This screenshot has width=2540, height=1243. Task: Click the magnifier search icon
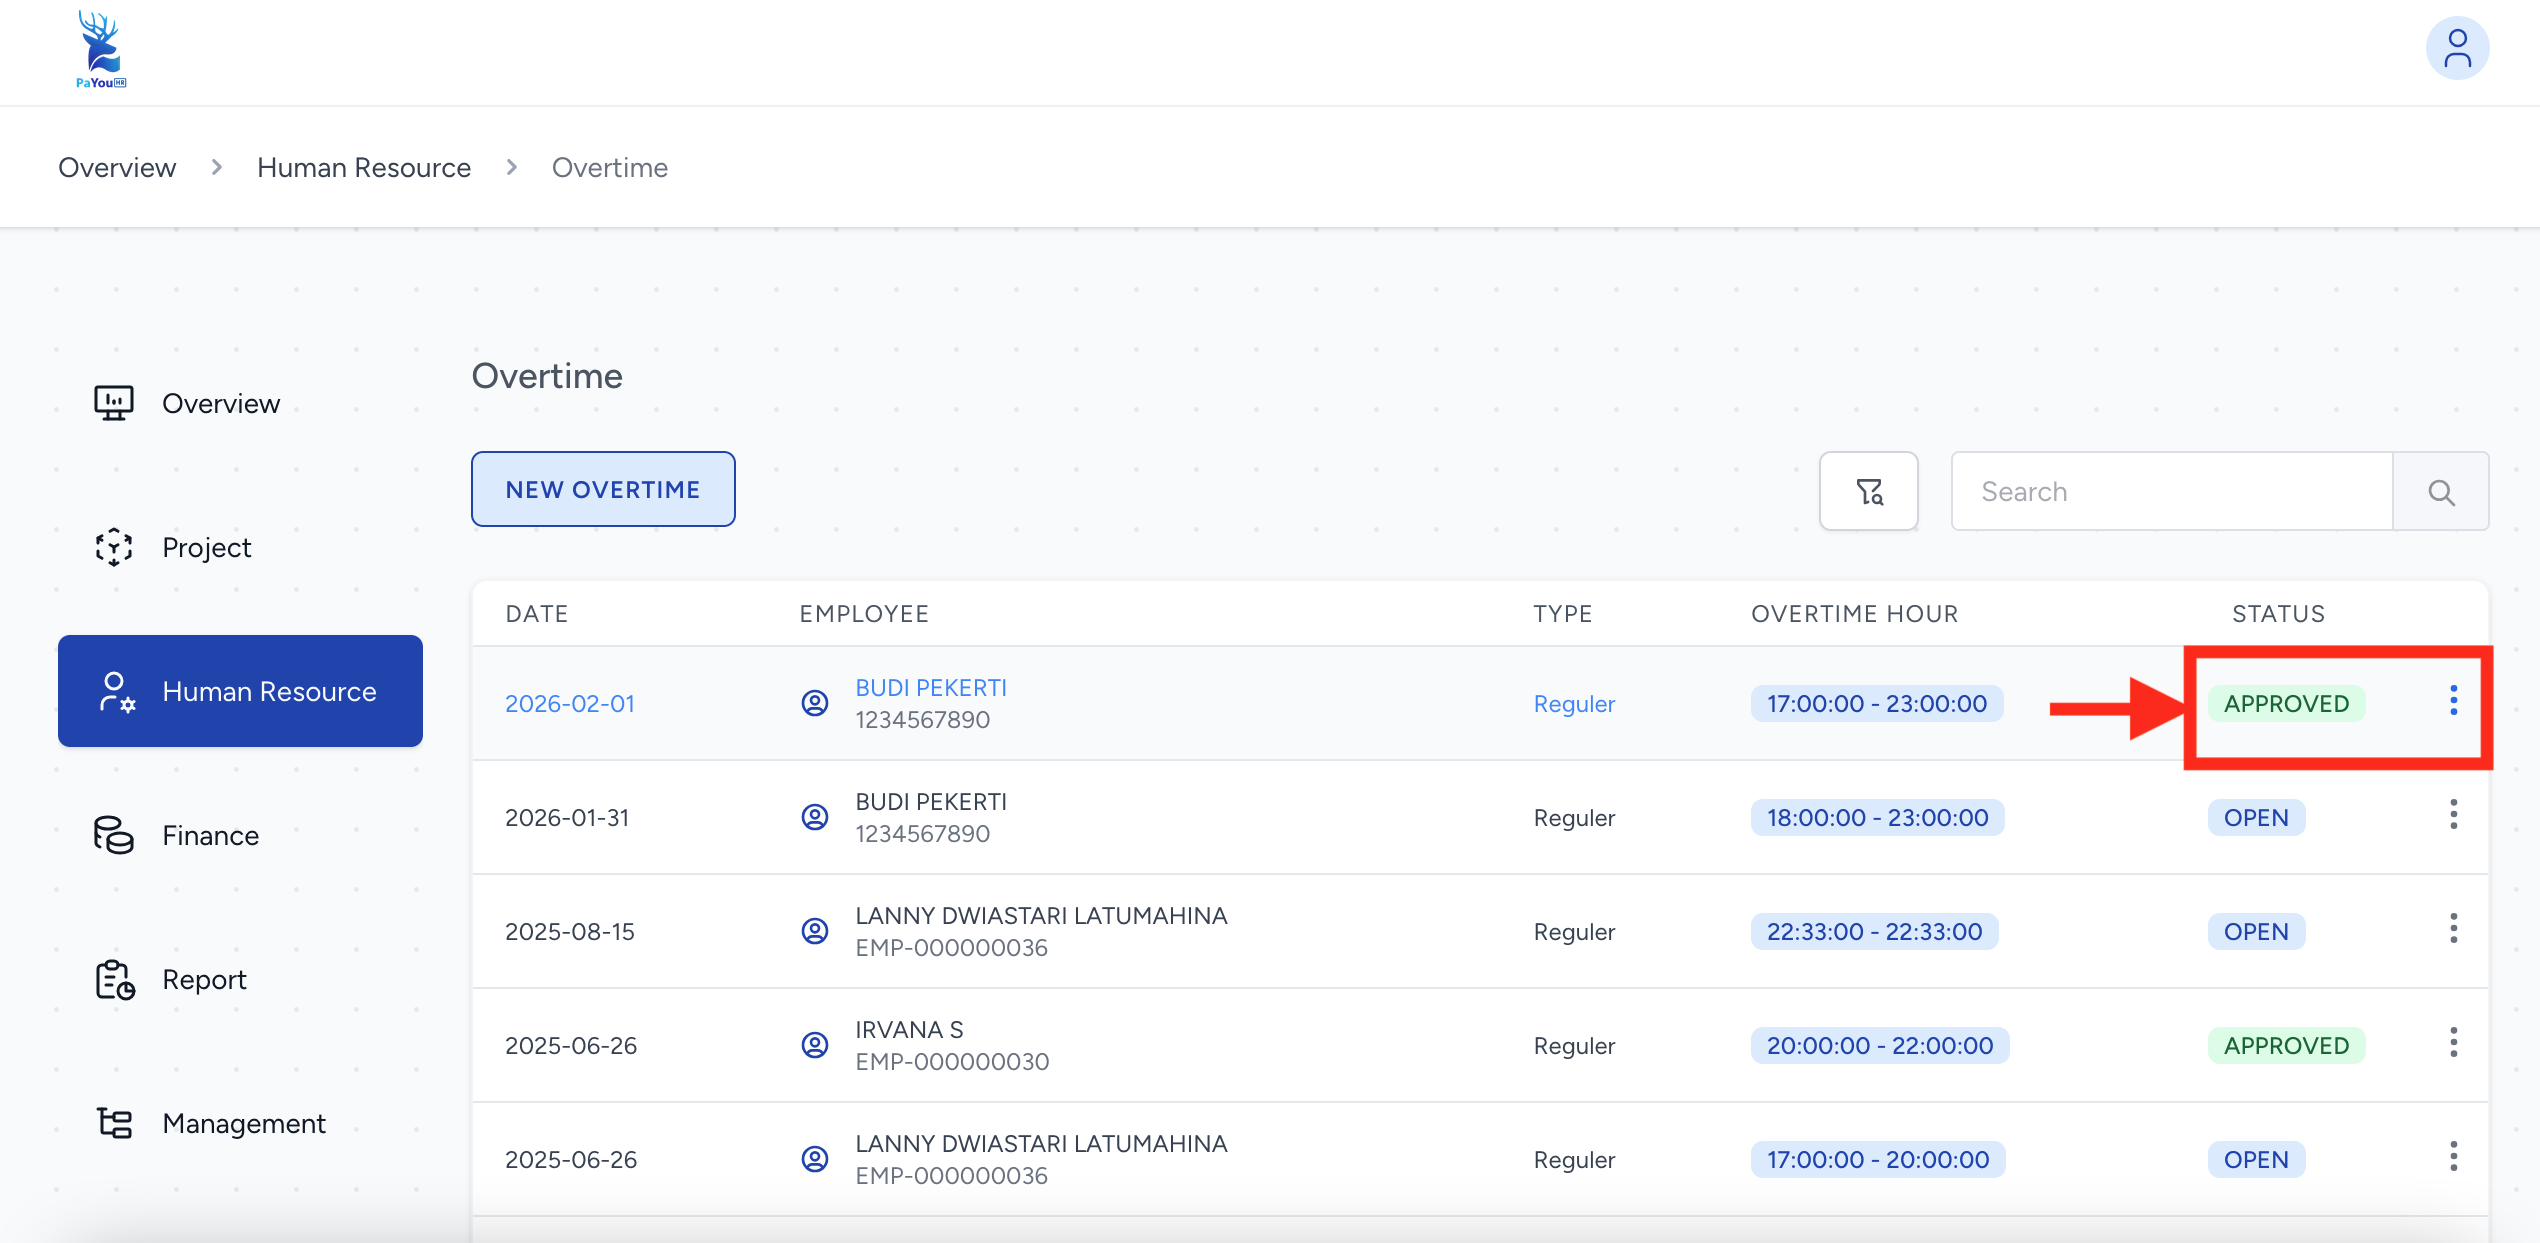point(2440,491)
